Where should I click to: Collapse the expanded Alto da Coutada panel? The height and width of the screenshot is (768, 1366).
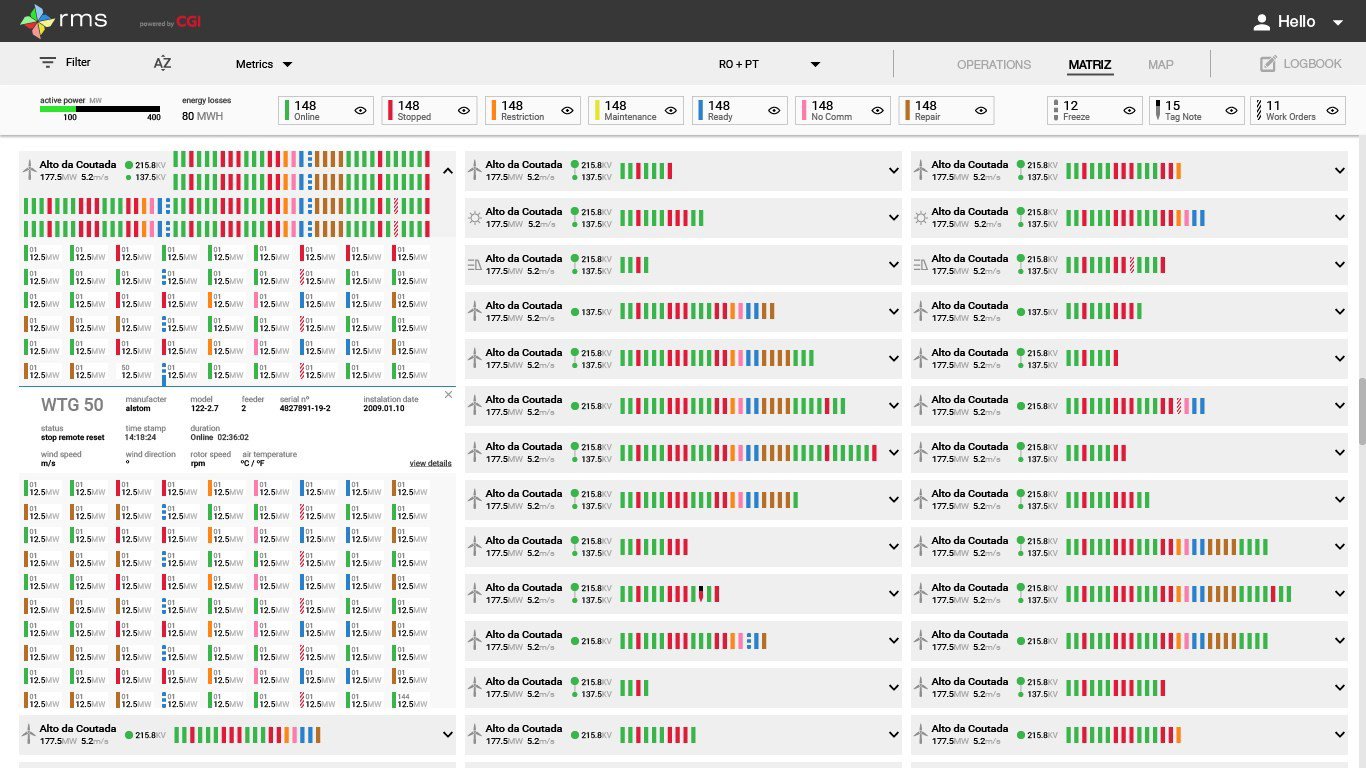click(x=447, y=171)
